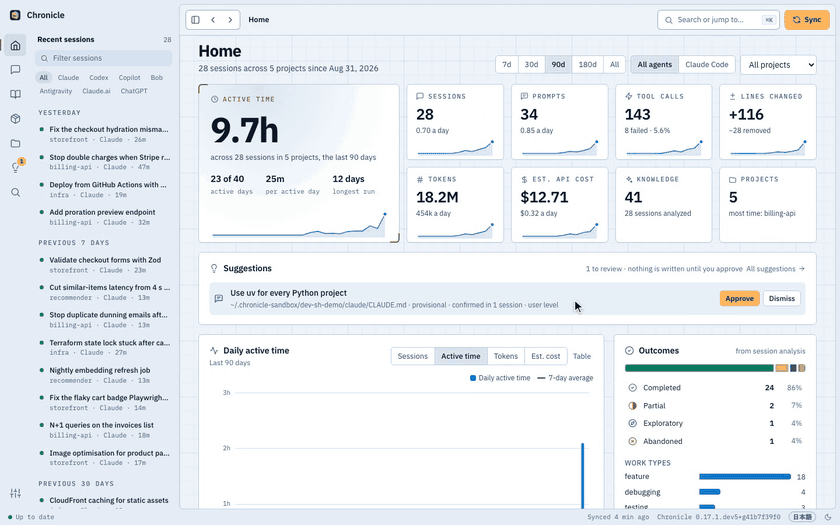Click the Tool Calls lightning icon
The image size is (840, 525).
pyautogui.click(x=628, y=96)
